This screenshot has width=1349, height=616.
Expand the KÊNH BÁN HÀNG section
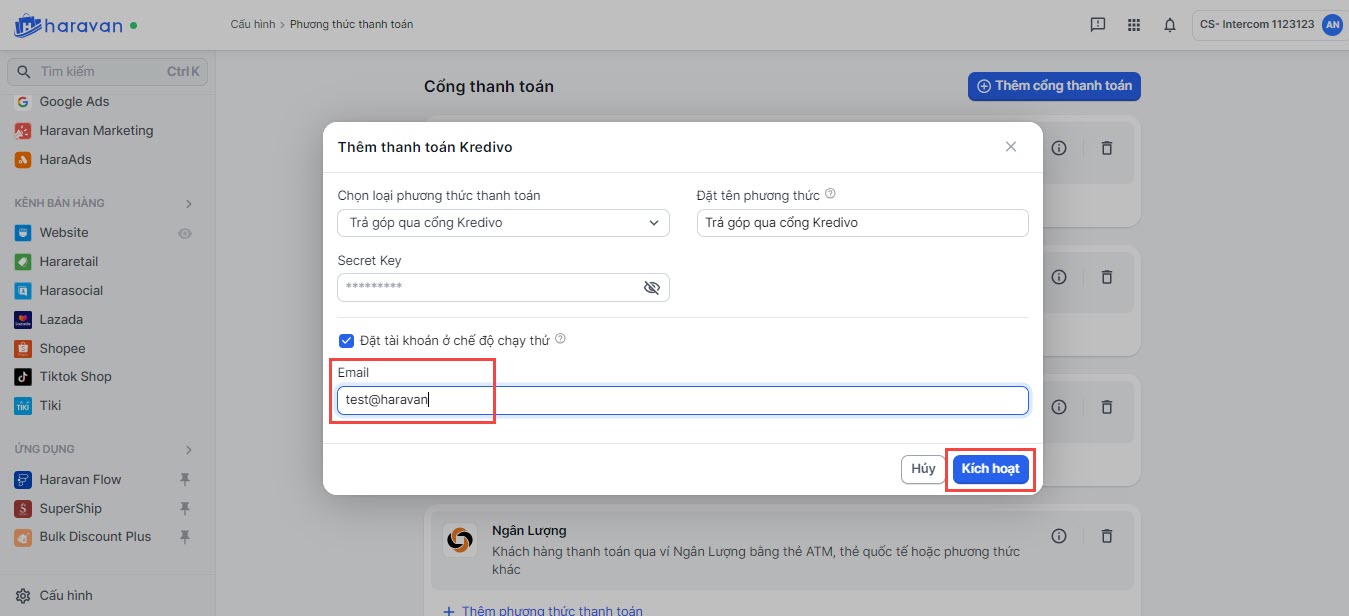click(189, 204)
